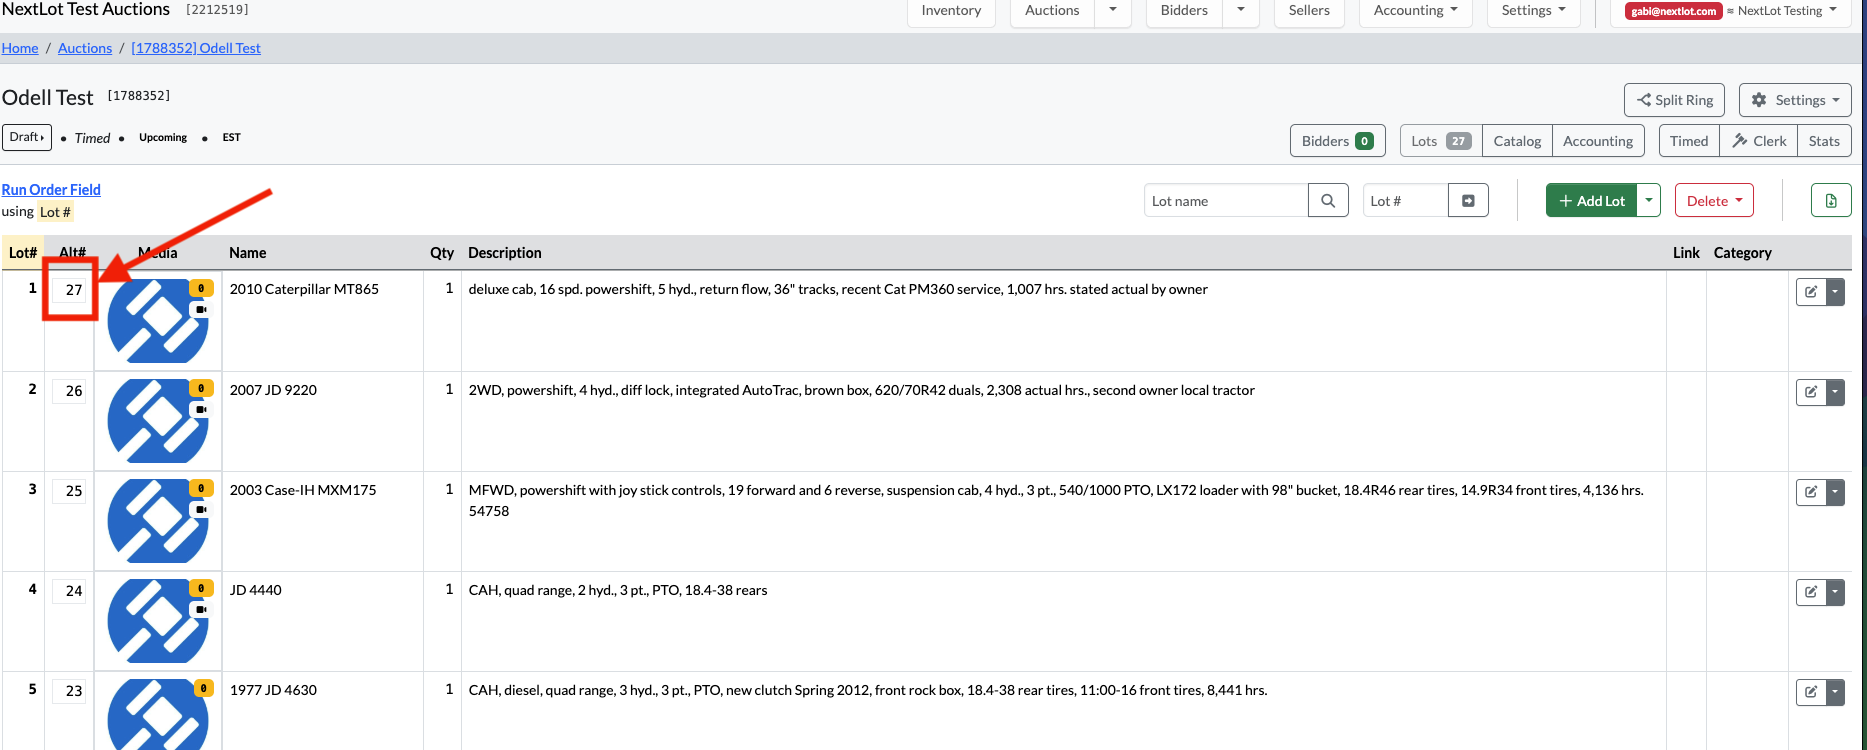Click the edit icon for JD 4440
This screenshot has width=1867, height=750.
[x=1811, y=592]
